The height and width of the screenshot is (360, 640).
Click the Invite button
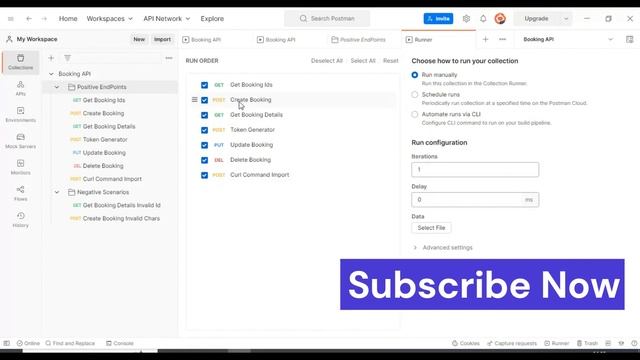[438, 19]
